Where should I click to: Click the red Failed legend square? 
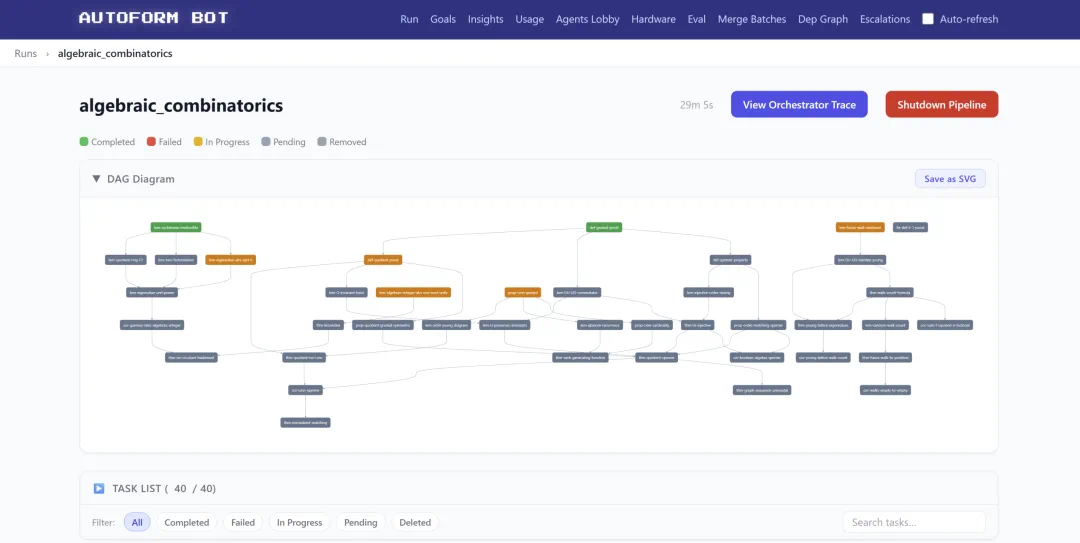[151, 141]
